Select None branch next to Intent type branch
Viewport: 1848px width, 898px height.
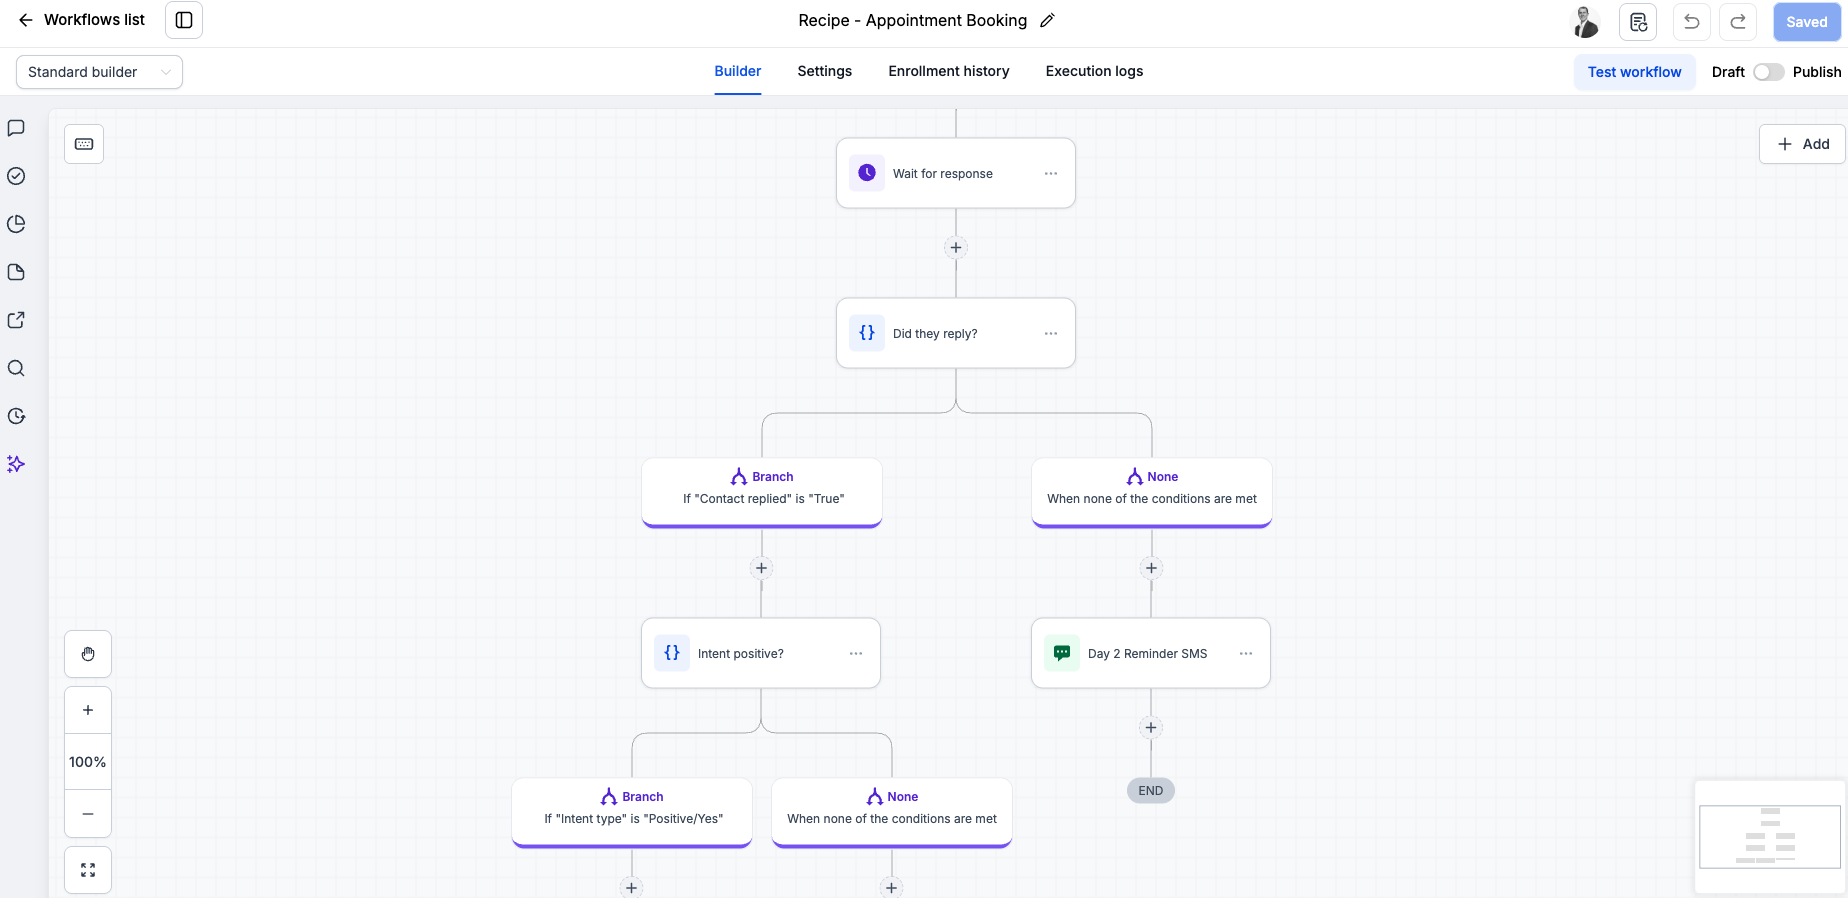coord(892,812)
